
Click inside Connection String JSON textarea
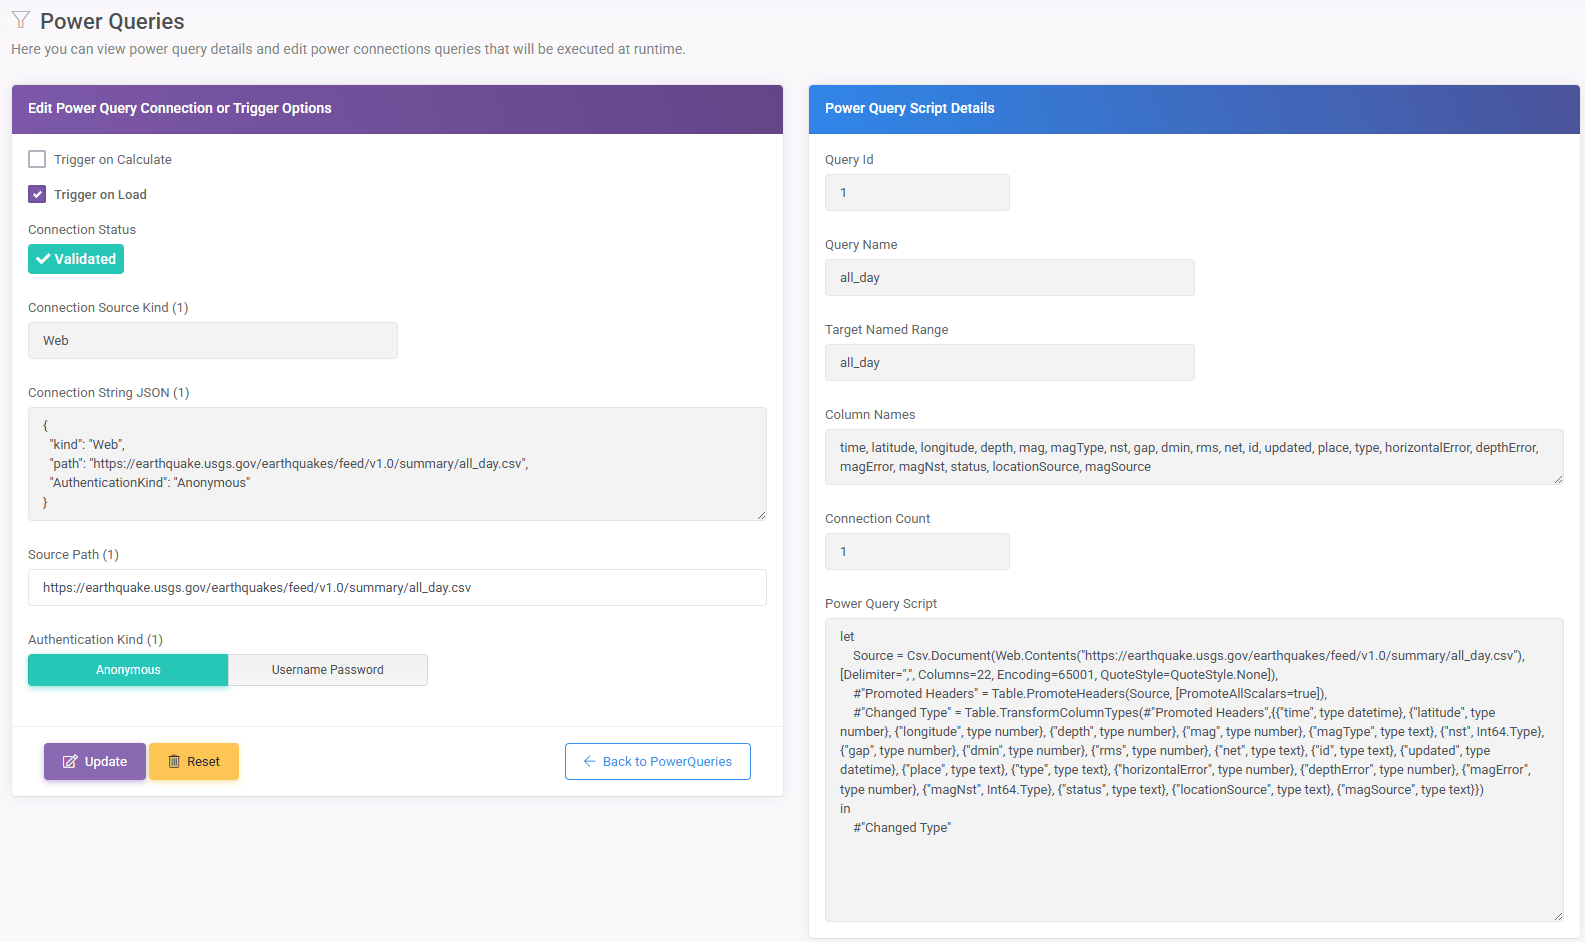(397, 464)
